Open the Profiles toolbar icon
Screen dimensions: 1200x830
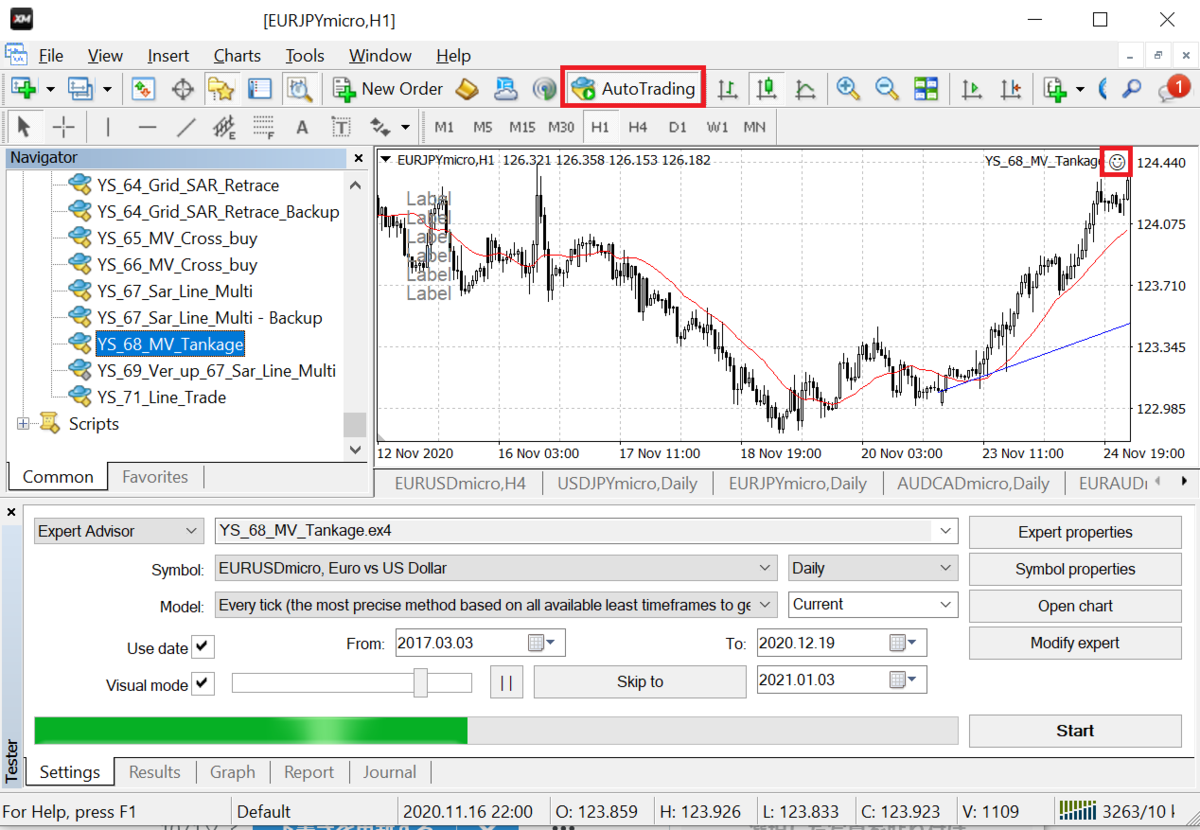80,89
